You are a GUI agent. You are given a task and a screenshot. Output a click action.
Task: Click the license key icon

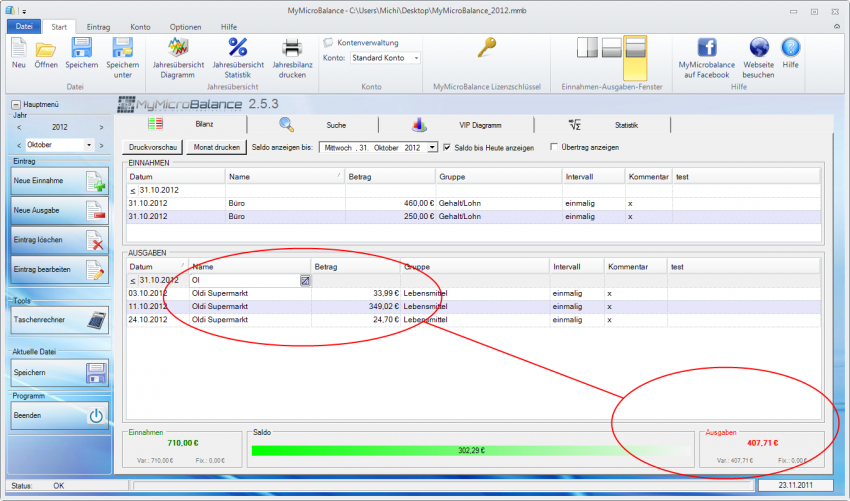click(486, 47)
